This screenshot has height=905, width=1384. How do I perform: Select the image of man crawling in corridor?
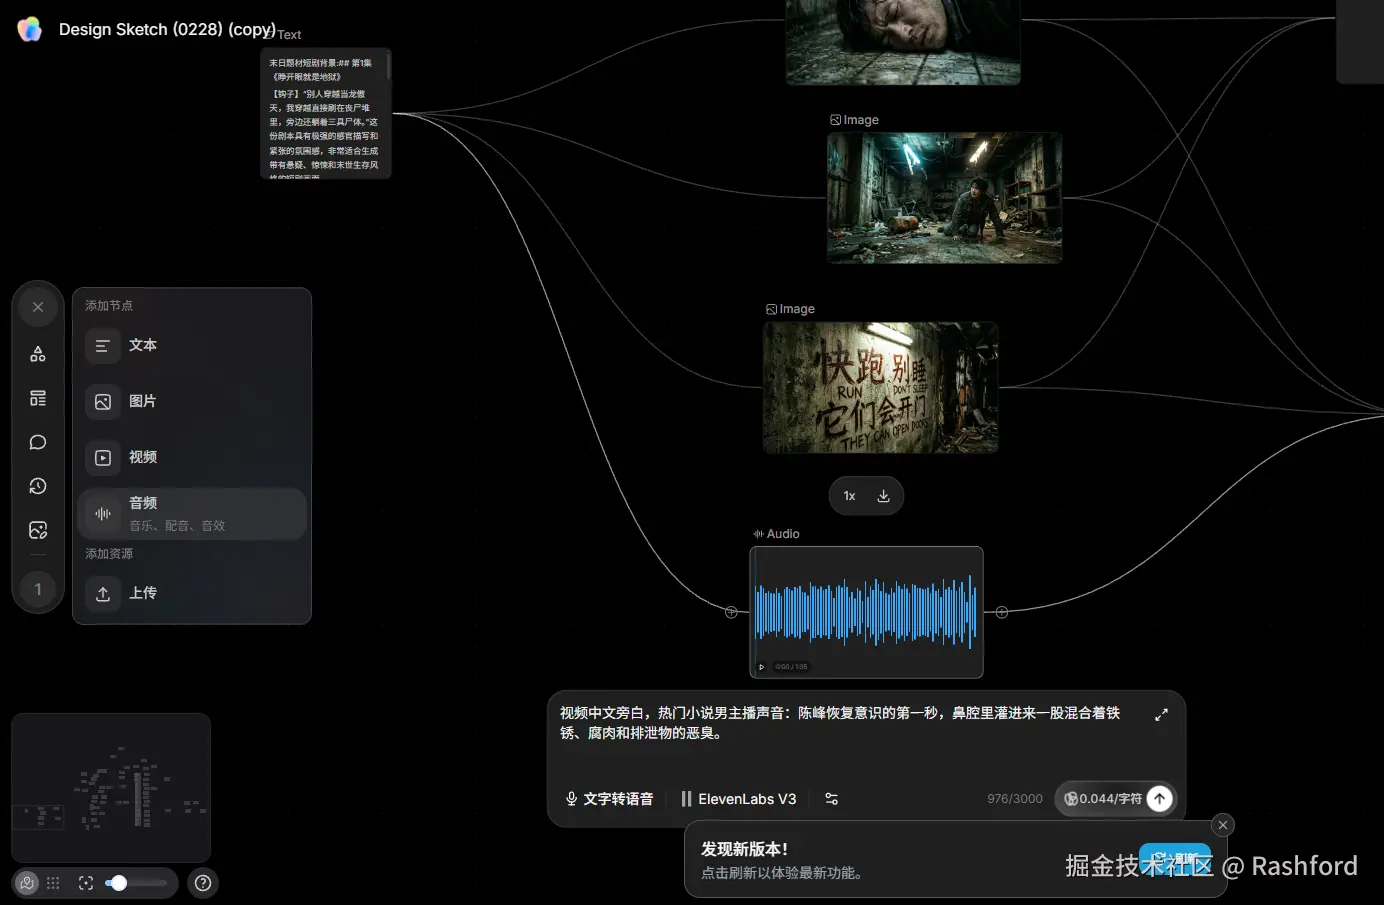click(x=945, y=198)
